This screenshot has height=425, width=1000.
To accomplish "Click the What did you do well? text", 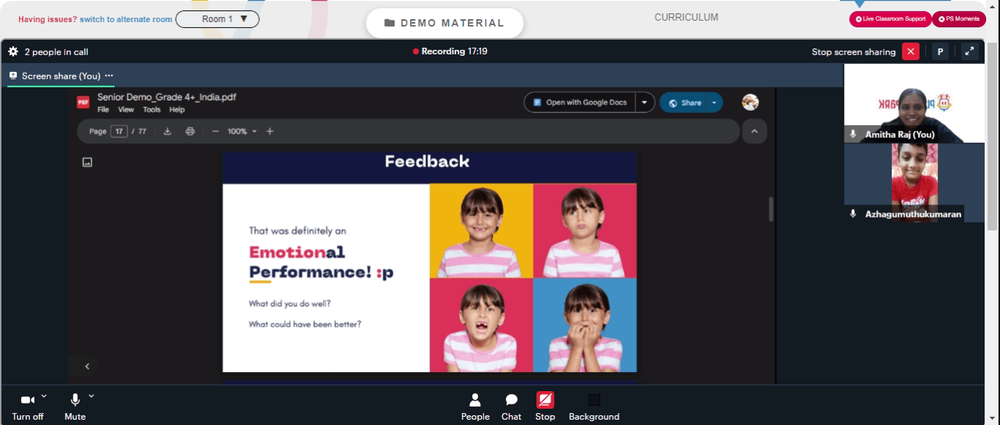I will [290, 304].
